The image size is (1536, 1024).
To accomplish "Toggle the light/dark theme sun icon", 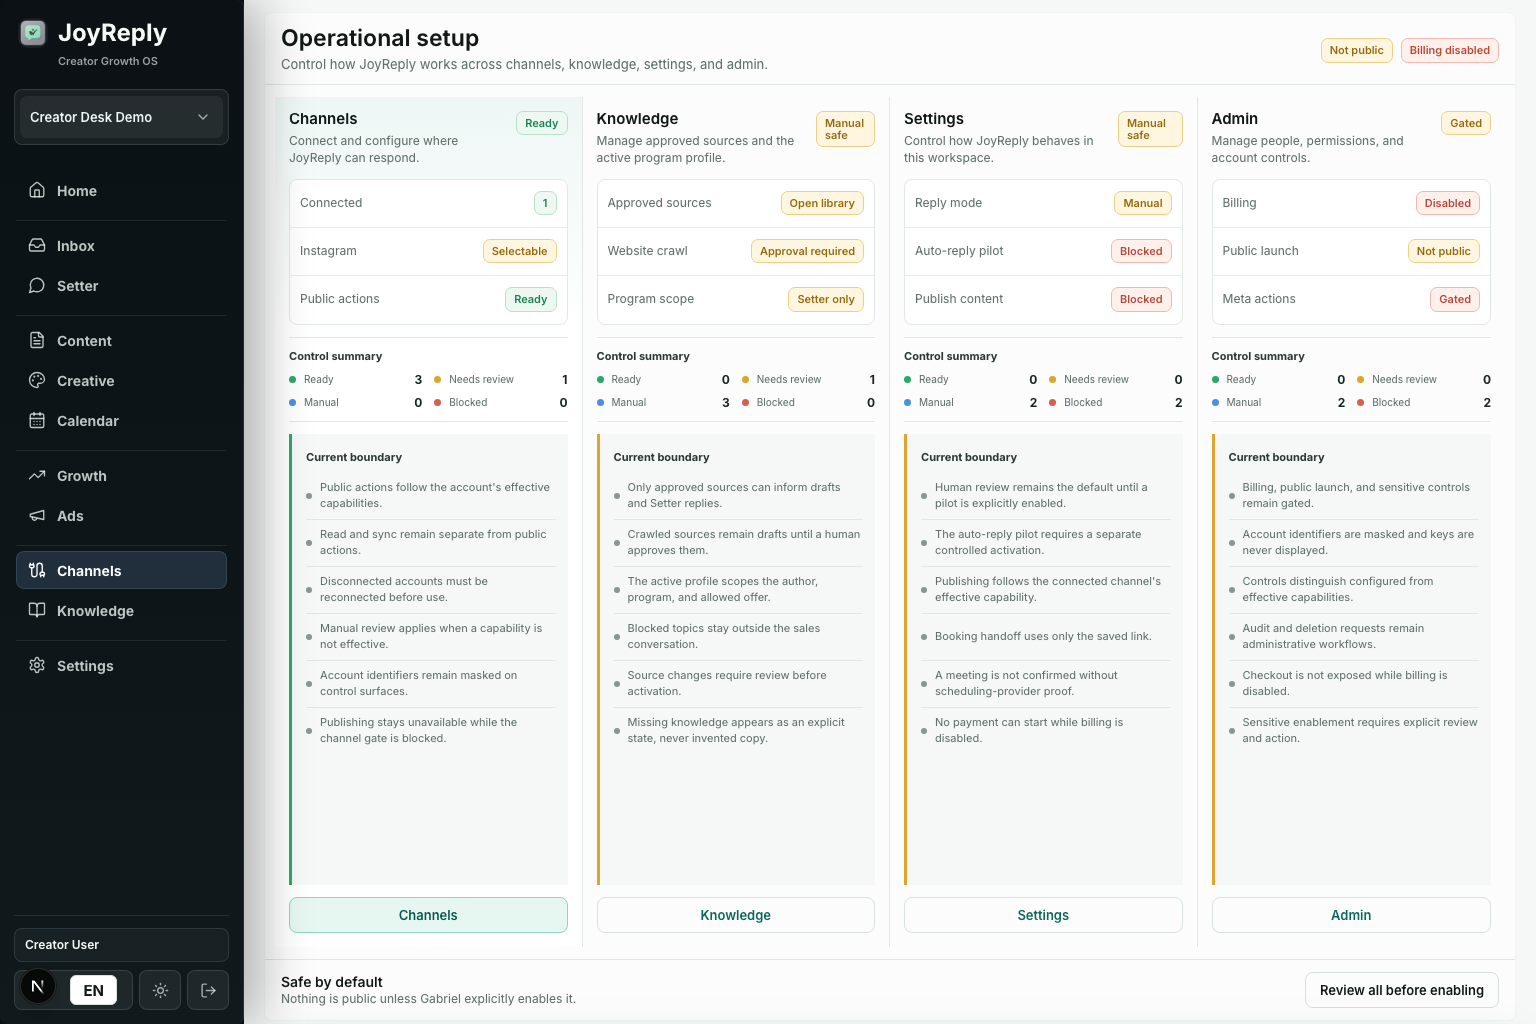I will 160,990.
